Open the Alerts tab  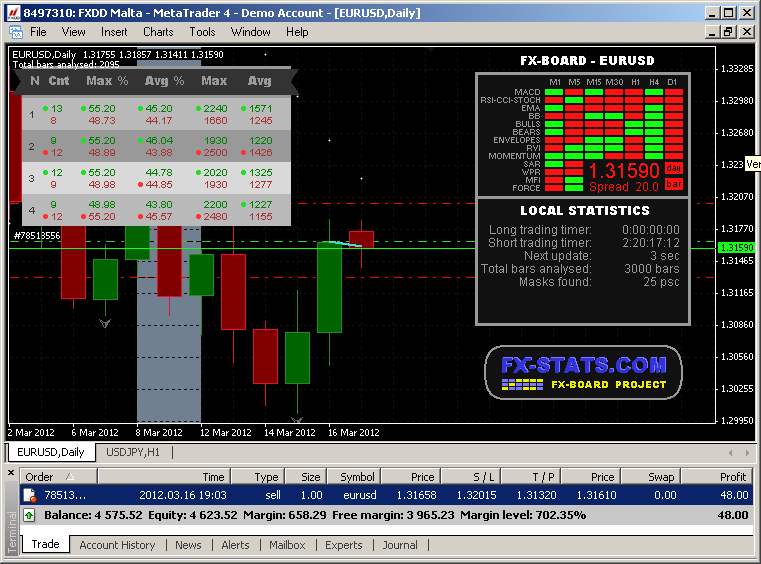235,545
